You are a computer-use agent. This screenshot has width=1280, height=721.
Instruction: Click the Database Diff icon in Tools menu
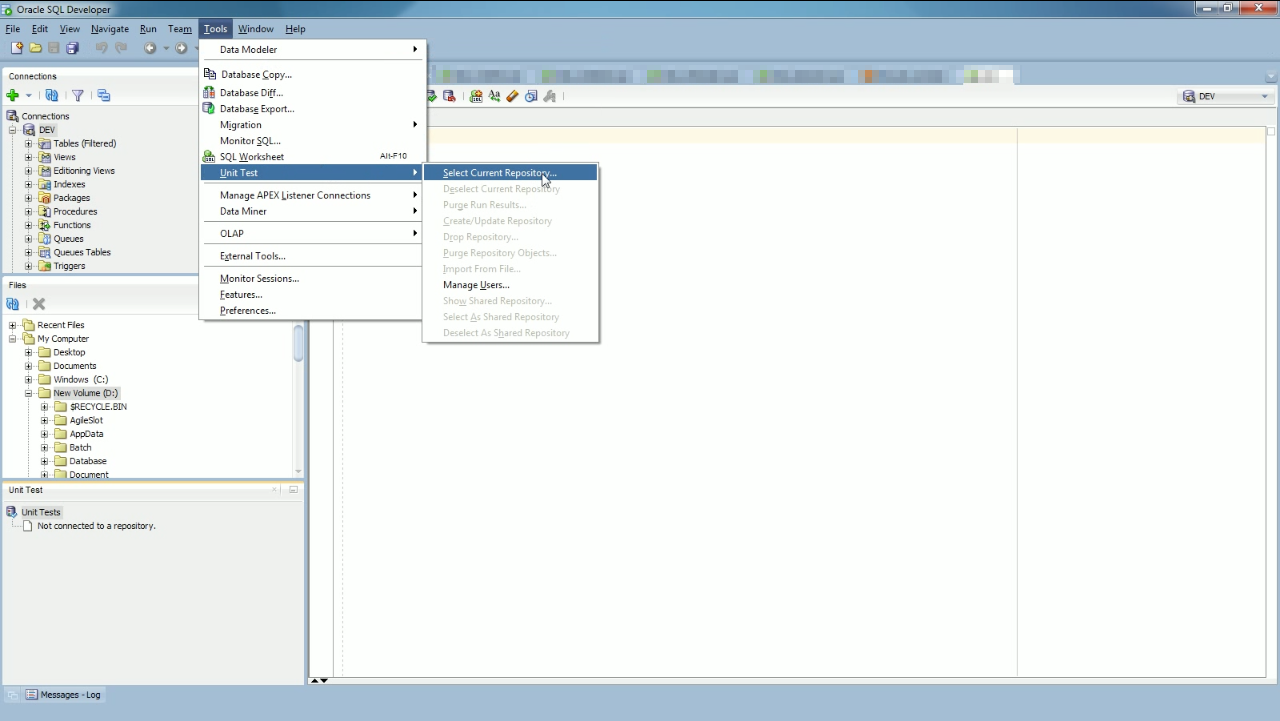pos(209,92)
